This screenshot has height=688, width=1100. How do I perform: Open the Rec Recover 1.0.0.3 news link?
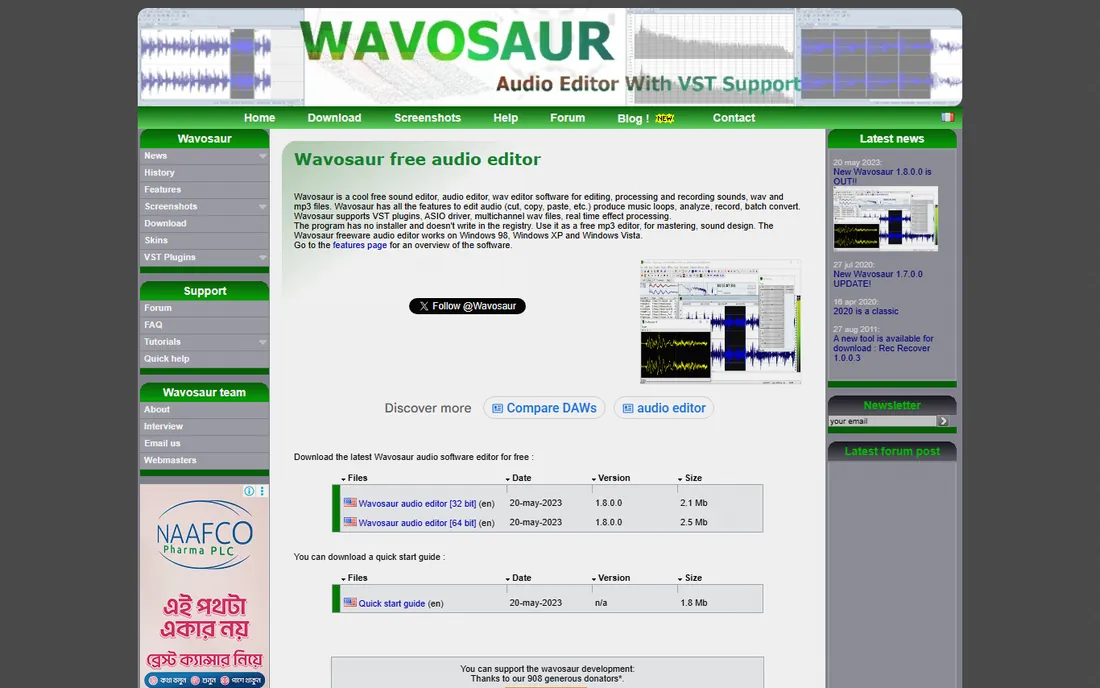[883, 348]
